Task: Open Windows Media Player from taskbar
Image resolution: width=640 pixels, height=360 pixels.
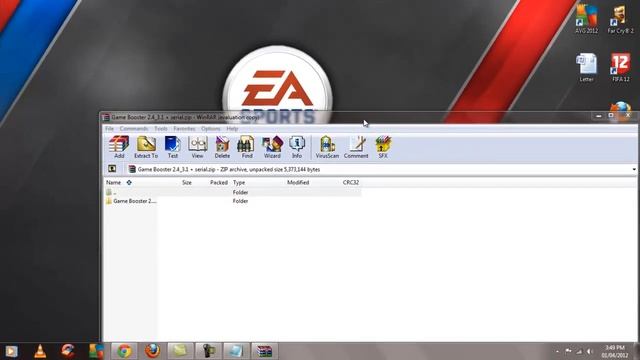Action: [x=11, y=351]
